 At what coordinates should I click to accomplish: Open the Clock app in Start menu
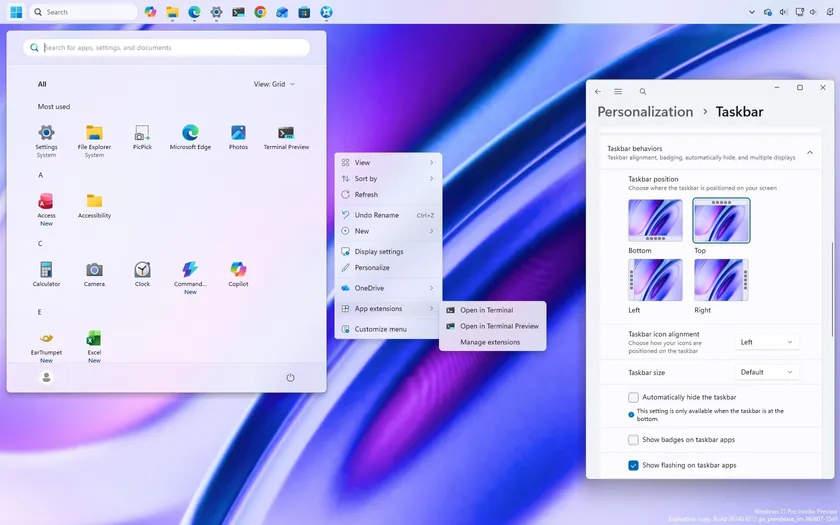coord(142,274)
